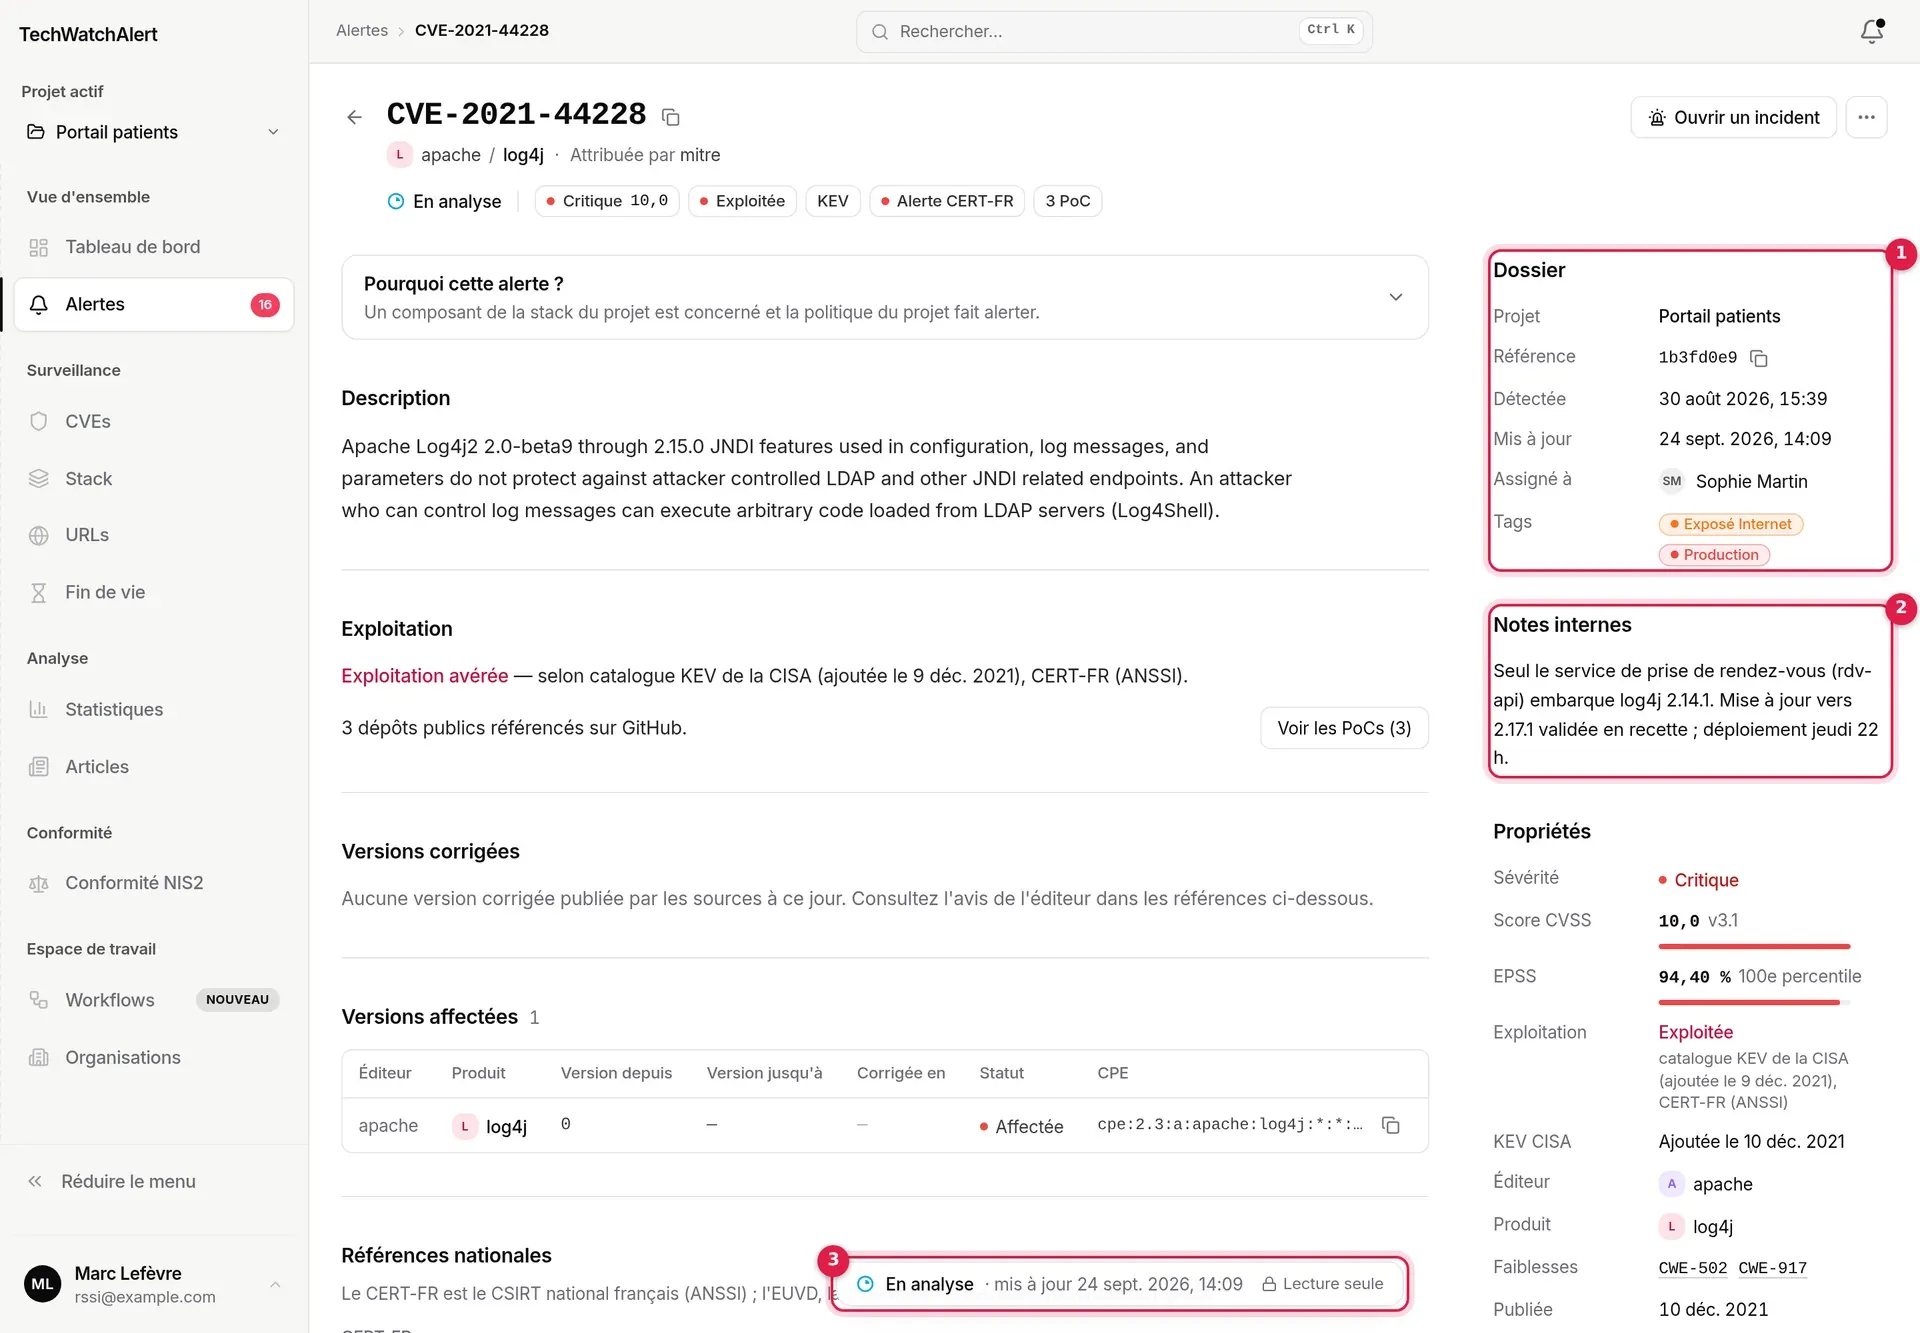Viewport: 1920px width, 1333px height.
Task: Navigate to Conformité NIS2
Action: tap(153, 883)
